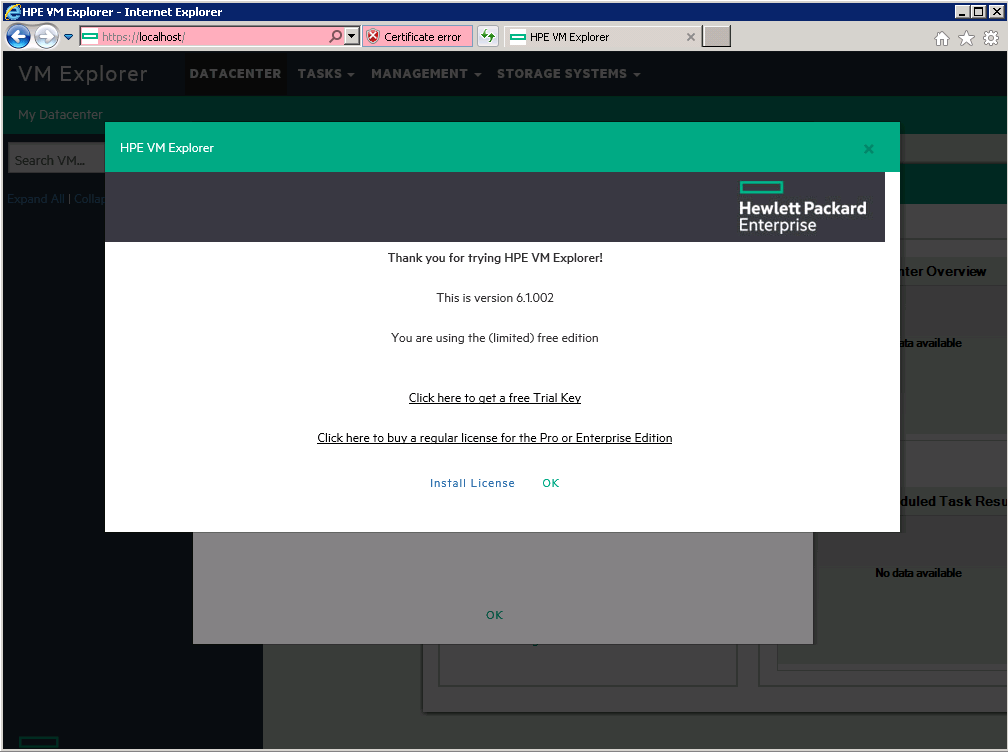Maximize the Internet Explorer window

click(x=978, y=12)
